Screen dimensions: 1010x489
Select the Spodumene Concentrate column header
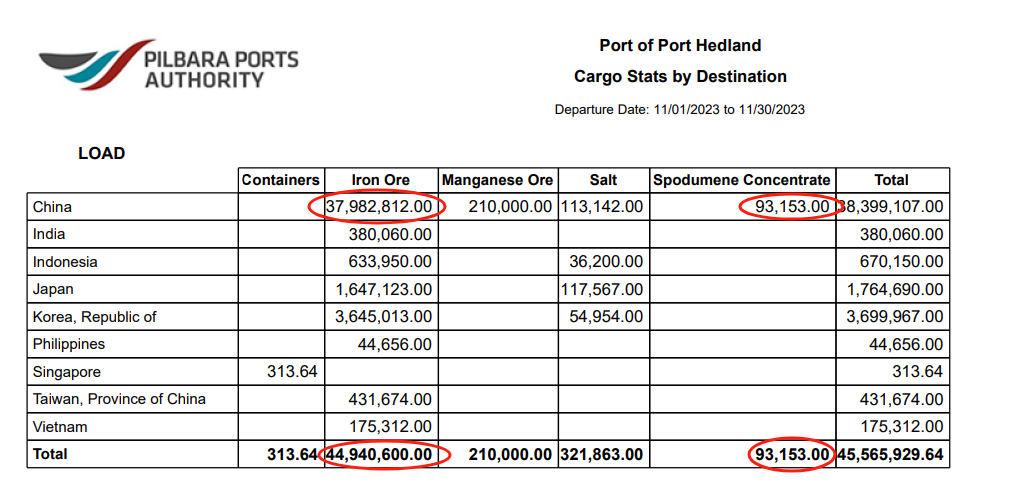point(741,180)
